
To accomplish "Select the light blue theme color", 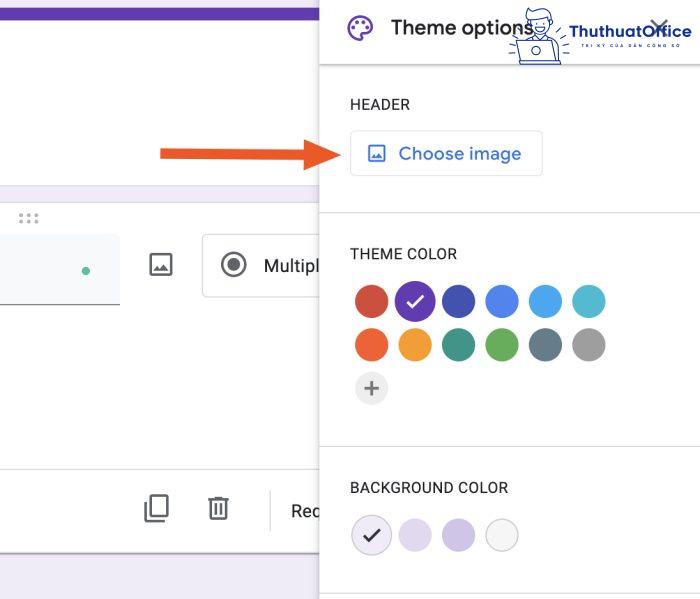I will pyautogui.click(x=545, y=301).
